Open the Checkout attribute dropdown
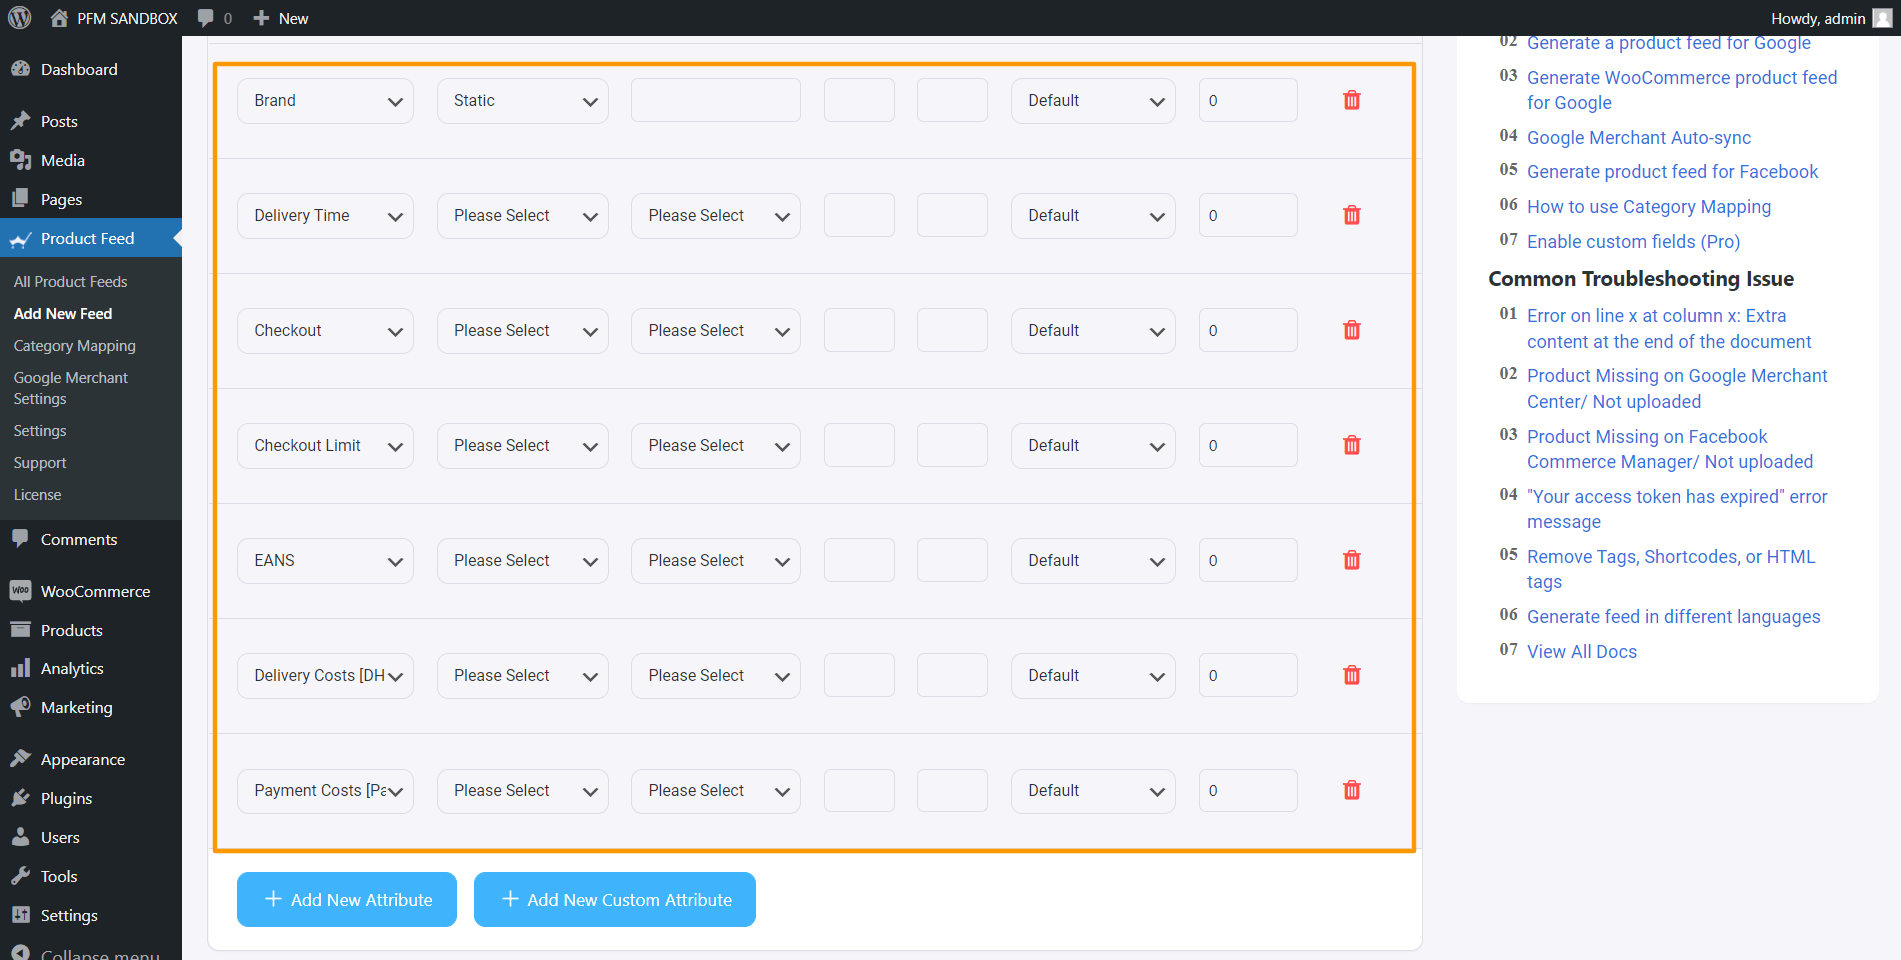1901x960 pixels. (325, 331)
